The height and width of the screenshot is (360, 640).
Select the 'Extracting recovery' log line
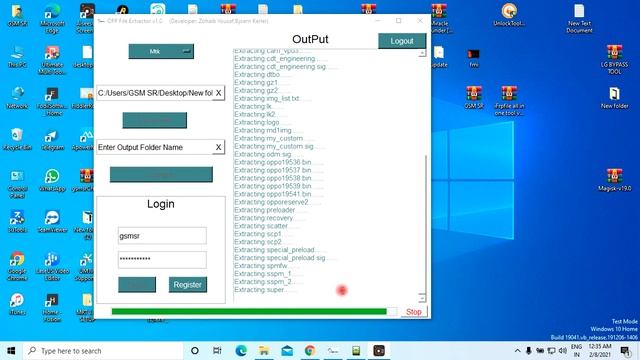[x=269, y=218]
